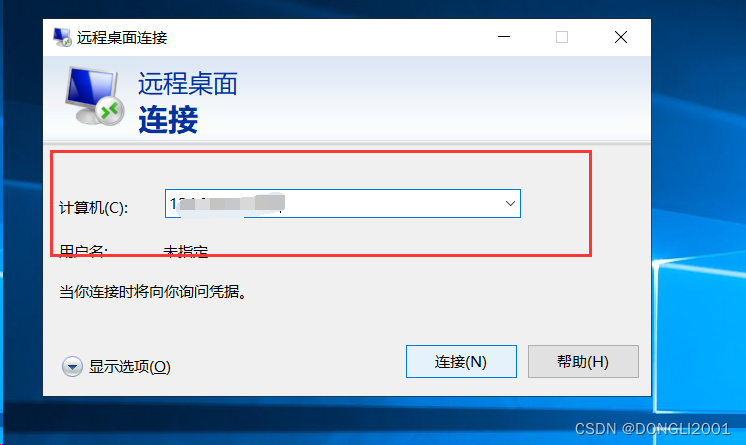This screenshot has height=445, width=746.
Task: Click the disabled maximize square button
Action: click(x=562, y=37)
